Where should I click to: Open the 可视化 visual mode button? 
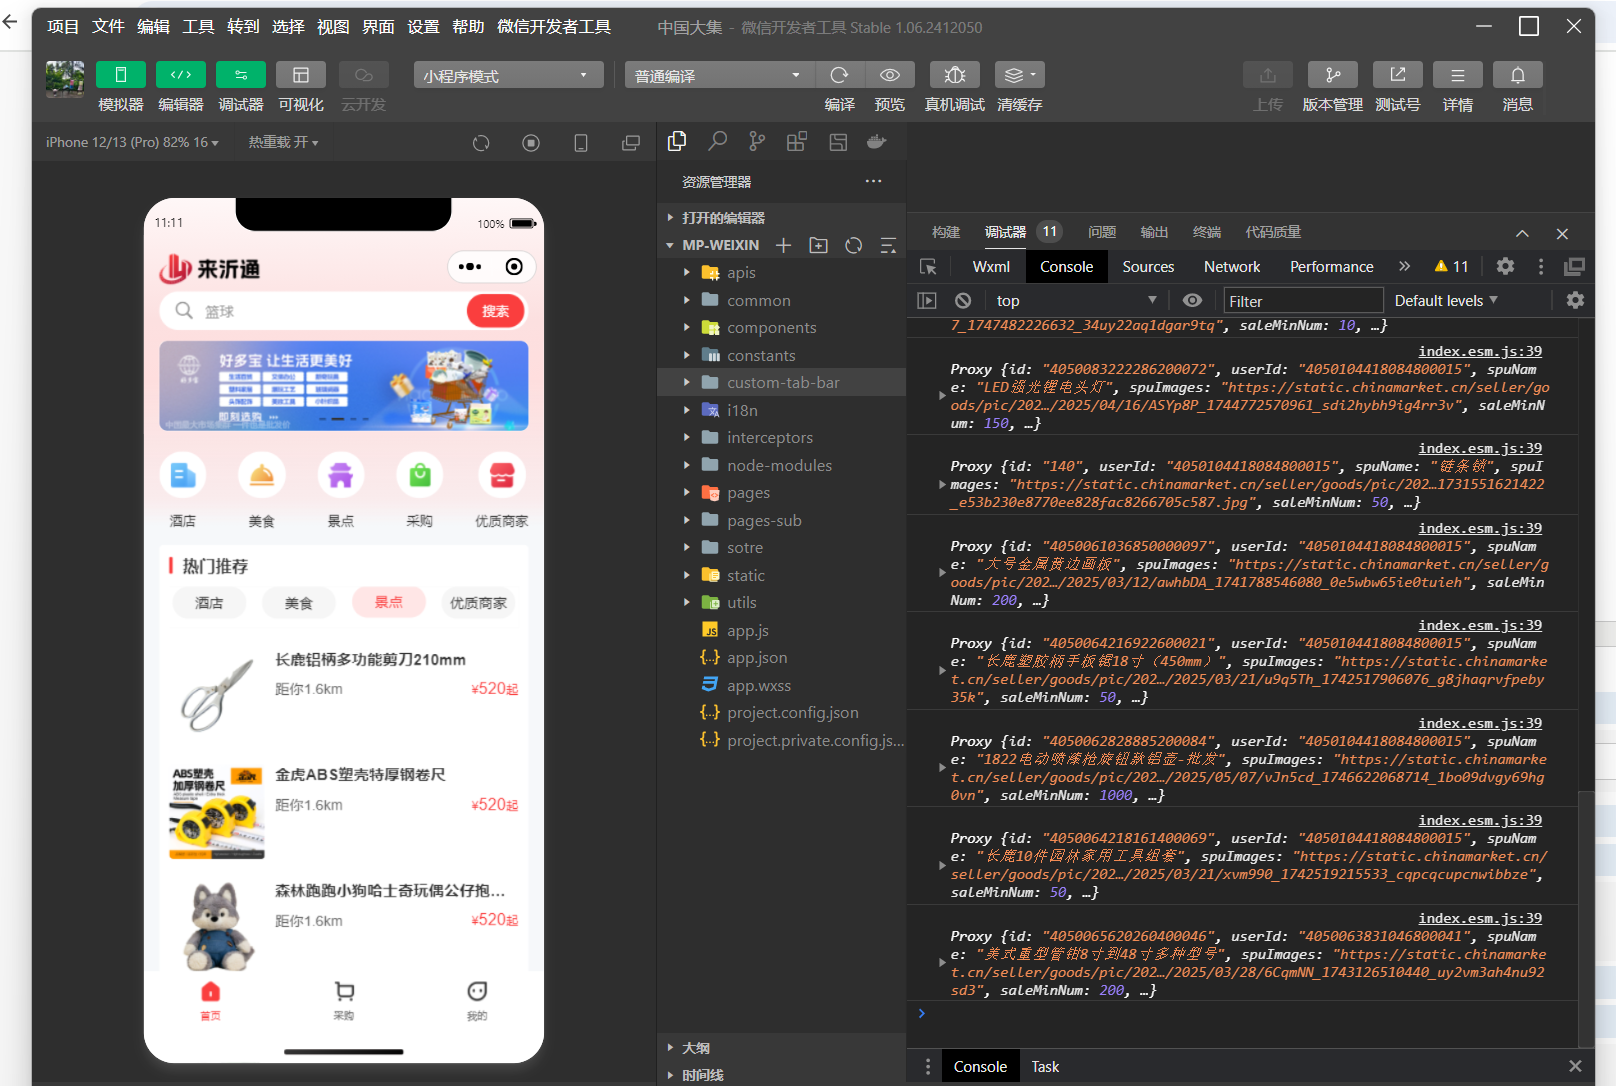tap(301, 75)
